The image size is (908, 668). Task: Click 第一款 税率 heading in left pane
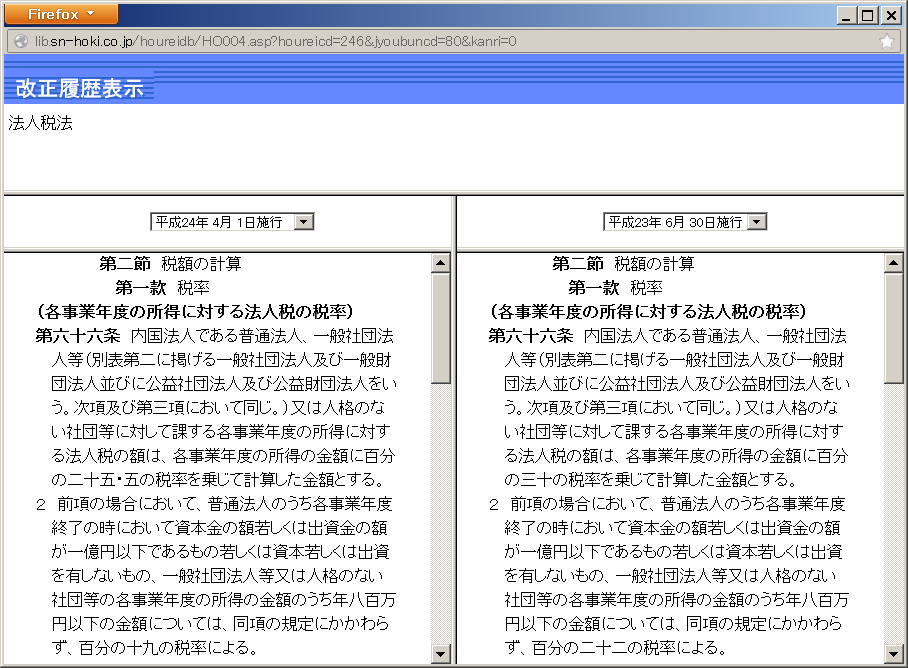click(x=162, y=288)
